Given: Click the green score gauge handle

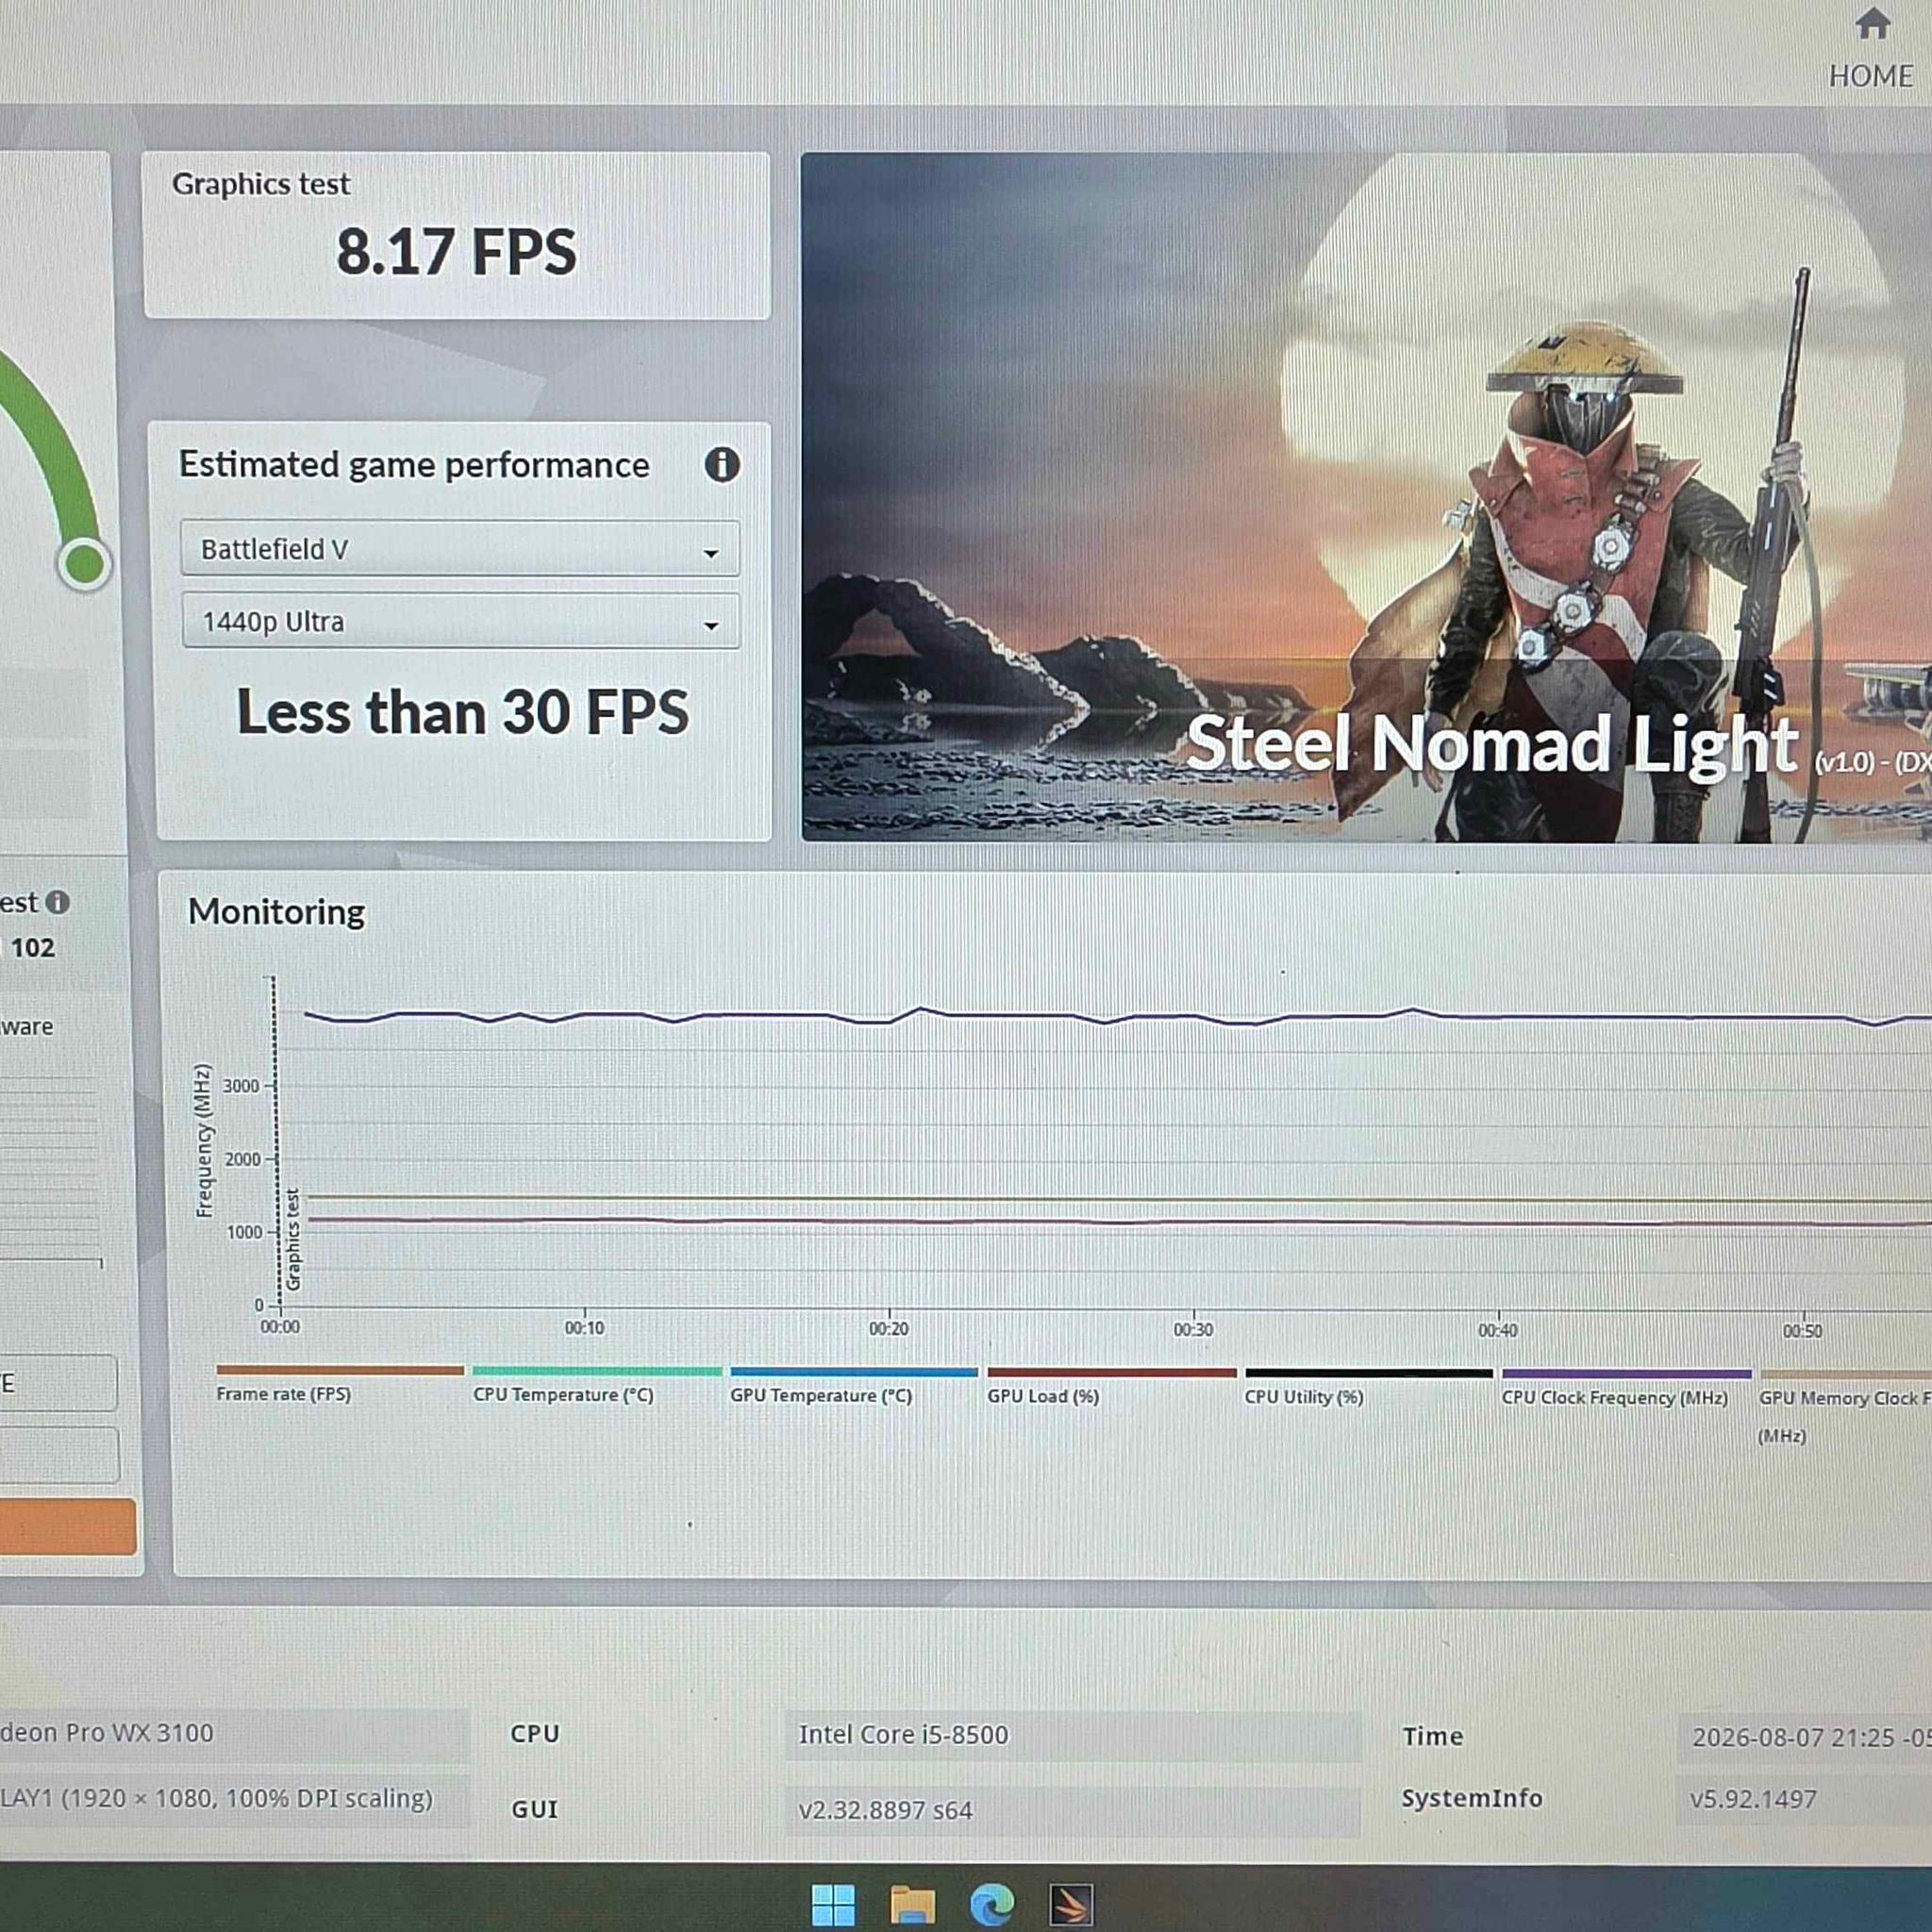Looking at the screenshot, I should pos(84,563).
